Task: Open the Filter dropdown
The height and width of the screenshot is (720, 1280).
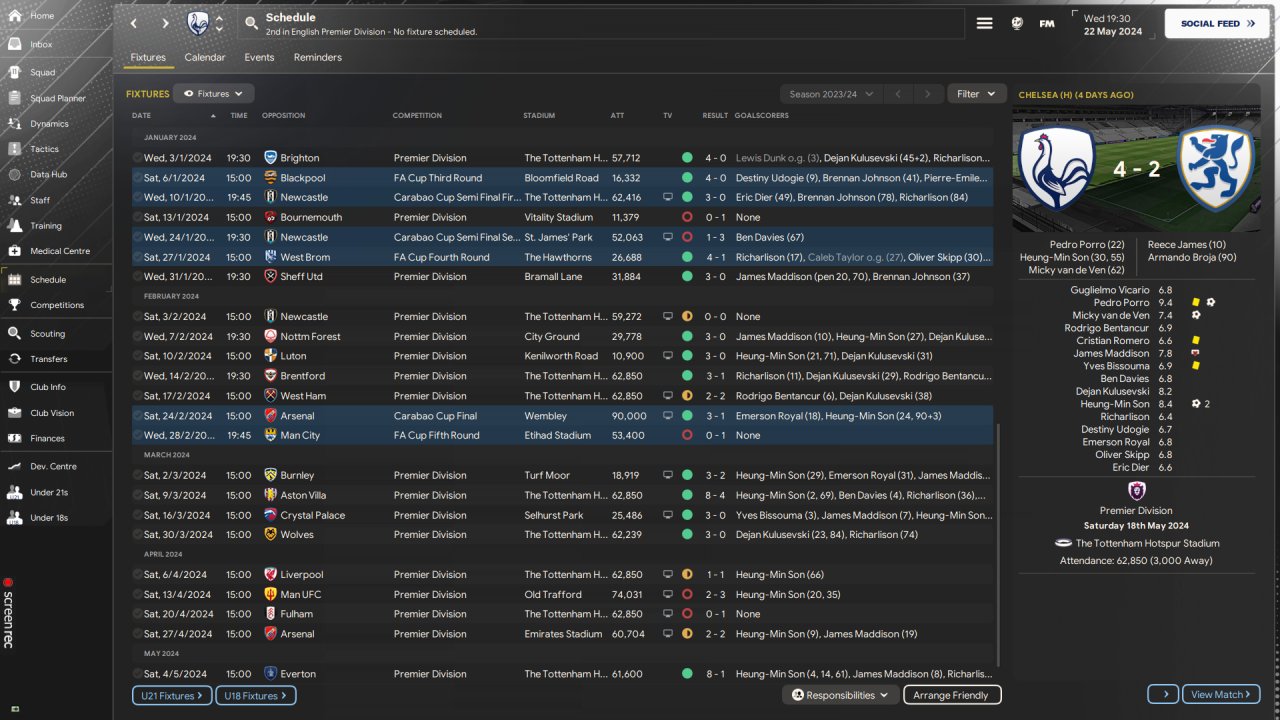Action: click(x=976, y=94)
